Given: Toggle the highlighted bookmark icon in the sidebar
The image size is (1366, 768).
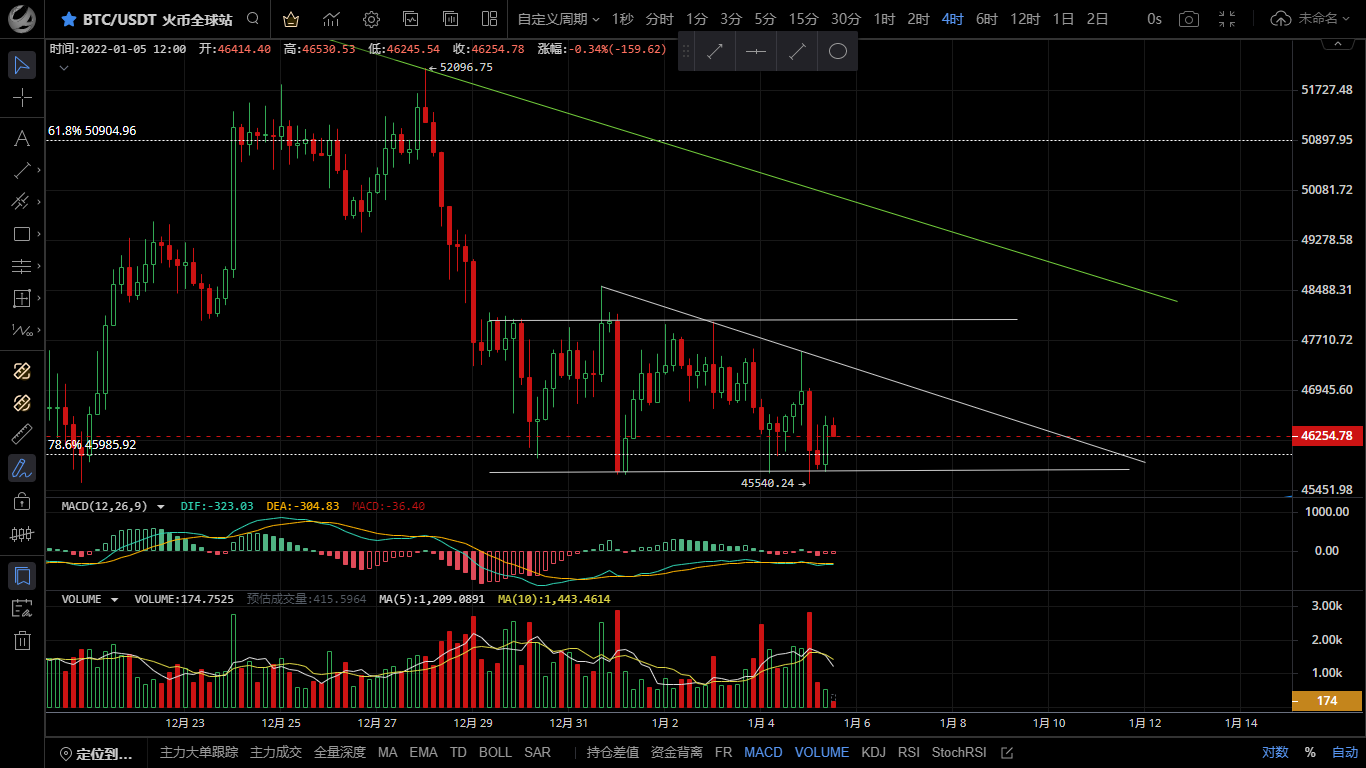Looking at the screenshot, I should (x=22, y=576).
